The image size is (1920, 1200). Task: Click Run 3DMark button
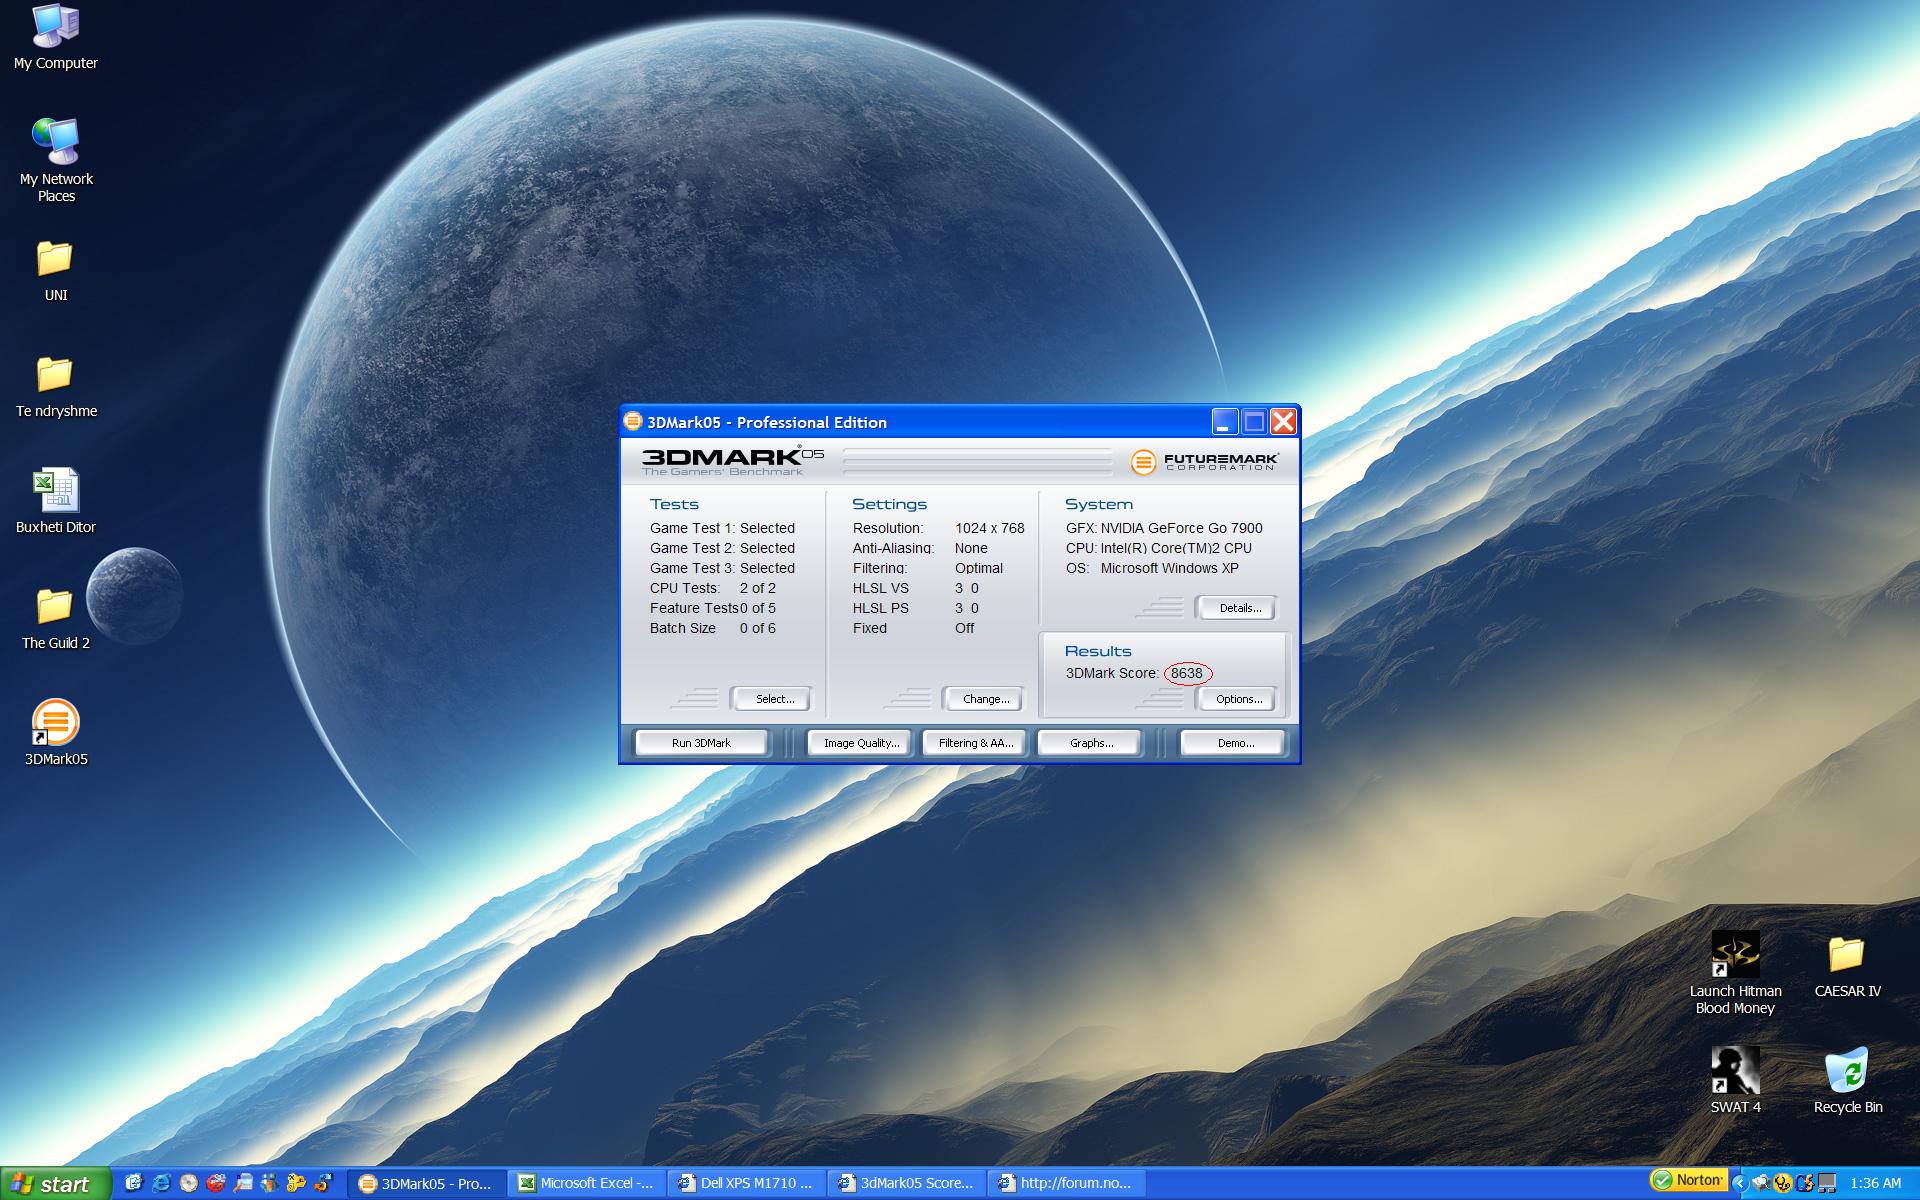point(702,743)
